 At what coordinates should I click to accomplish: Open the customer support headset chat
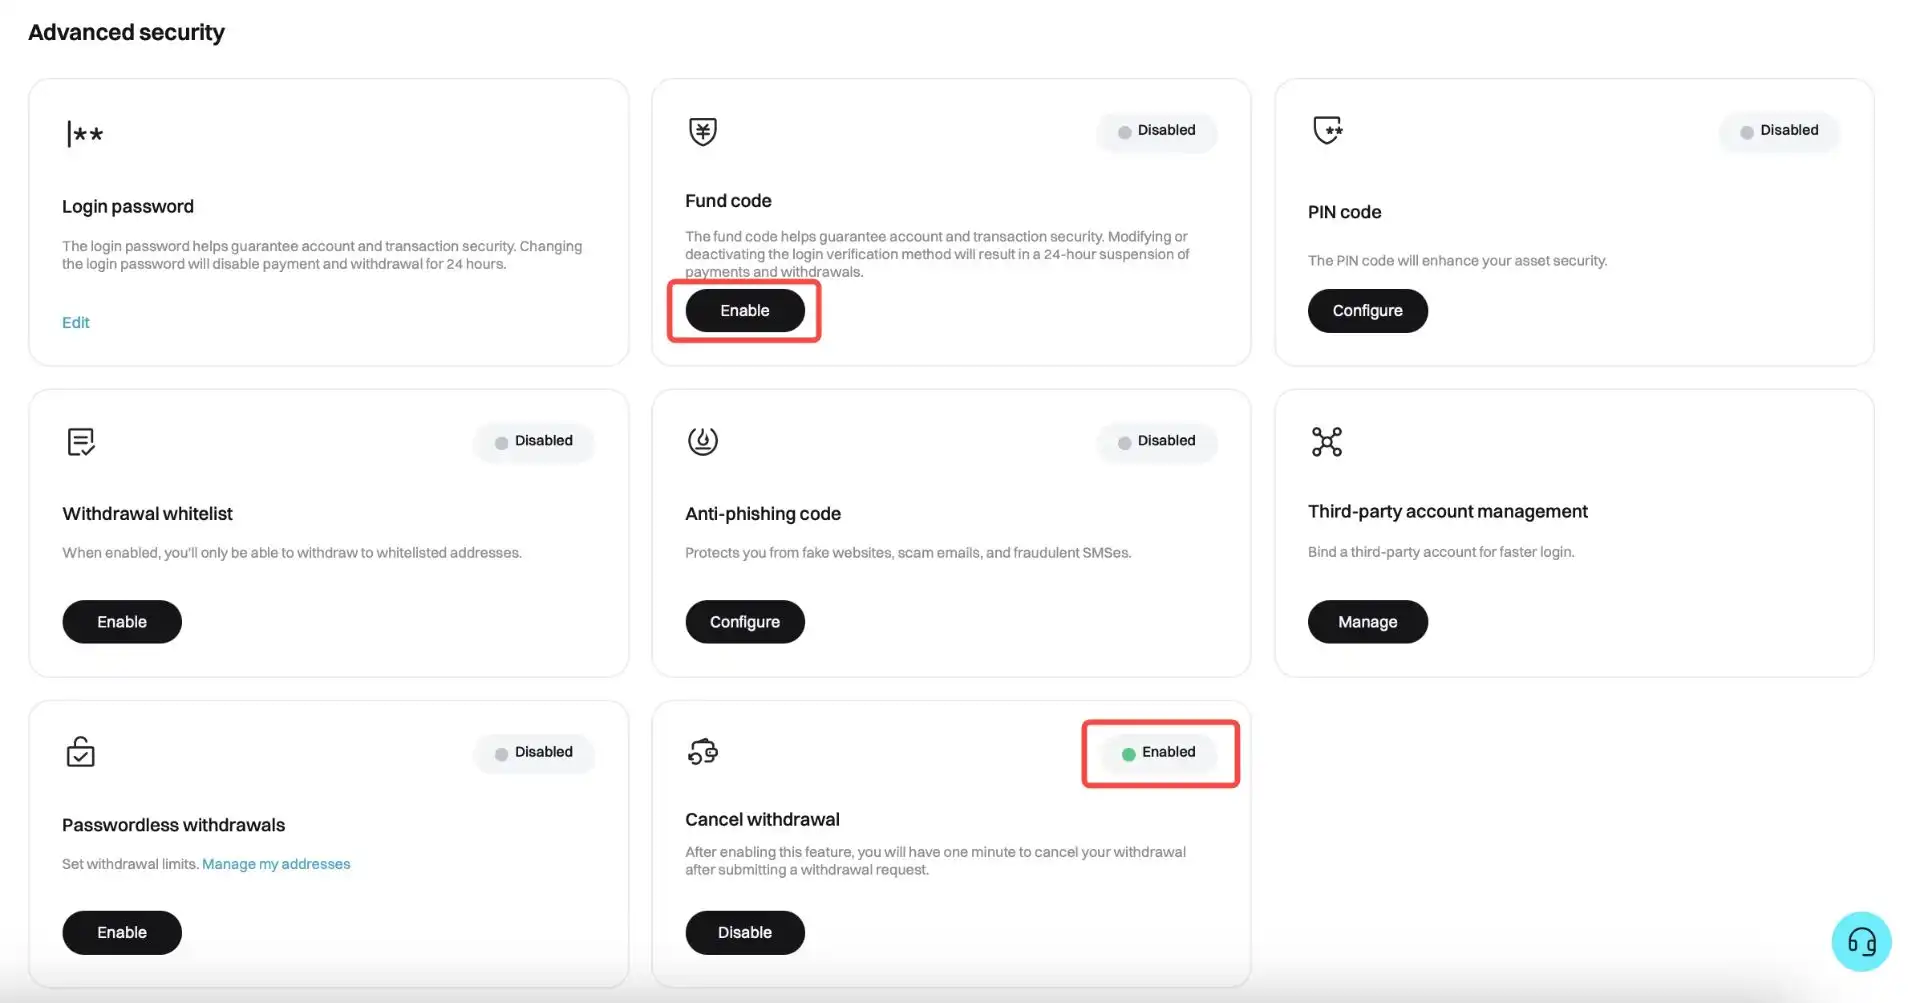click(1861, 941)
